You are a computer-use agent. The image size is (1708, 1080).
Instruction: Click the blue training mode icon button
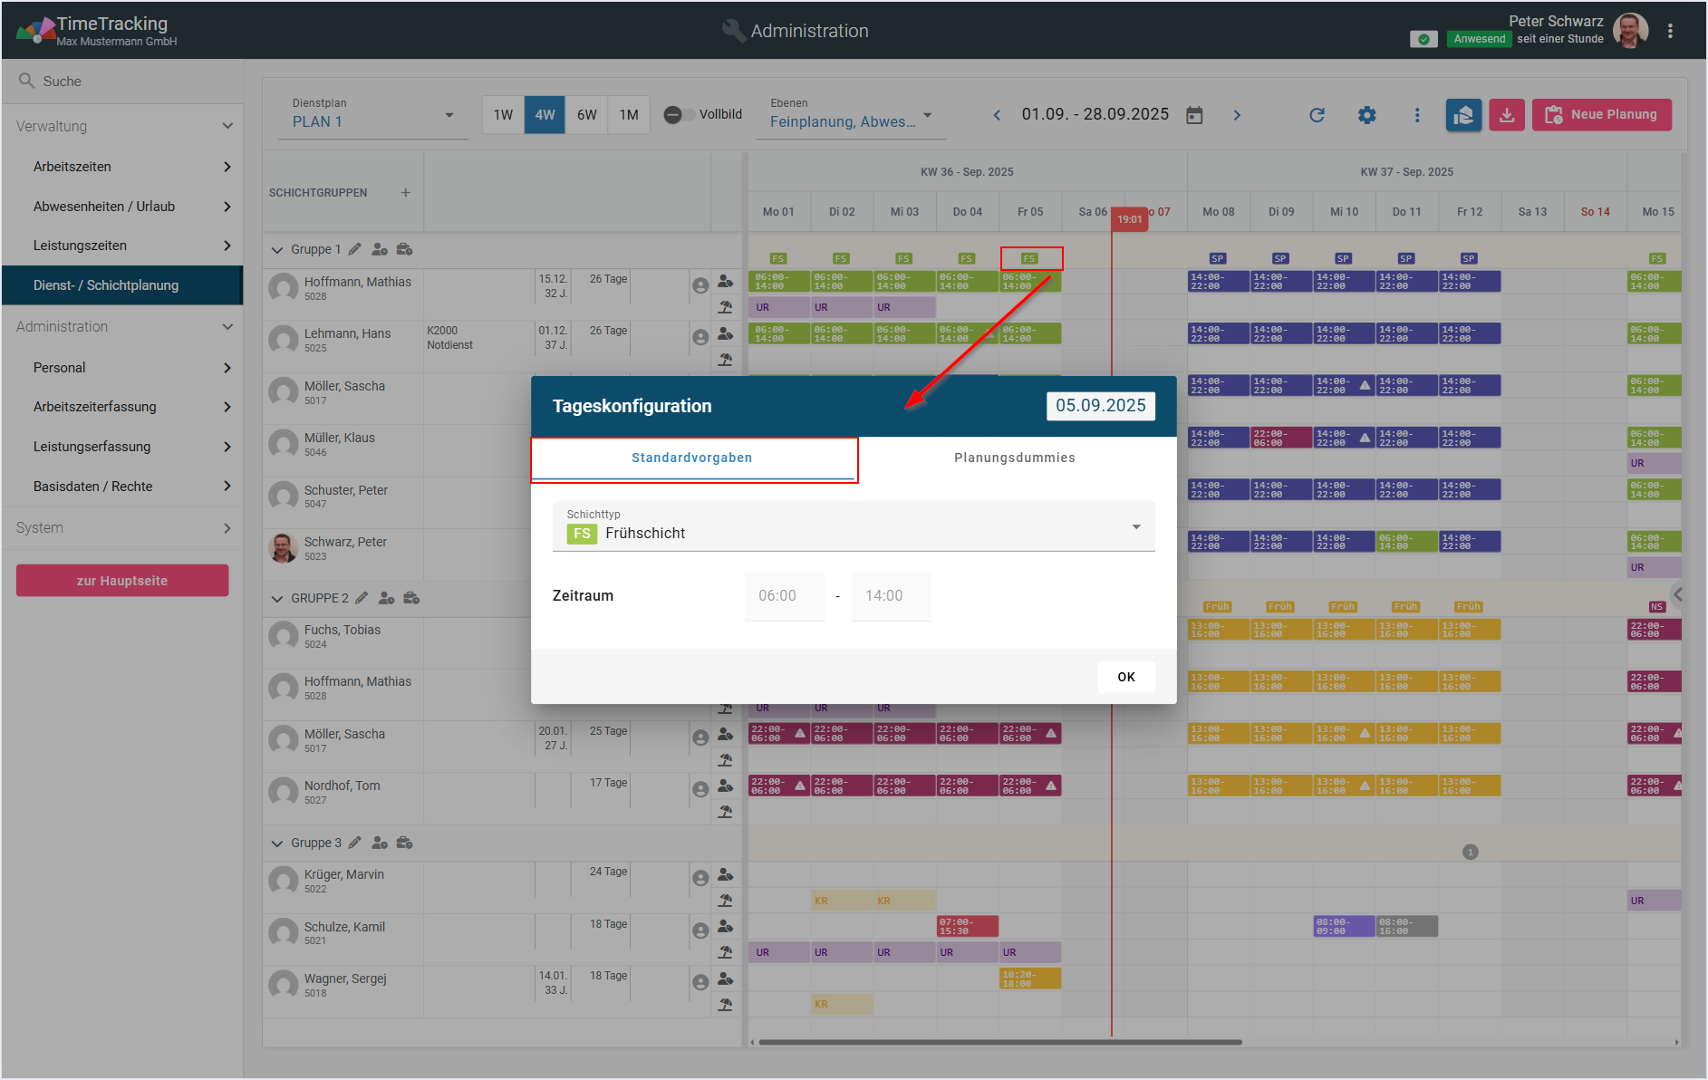[x=1463, y=115]
